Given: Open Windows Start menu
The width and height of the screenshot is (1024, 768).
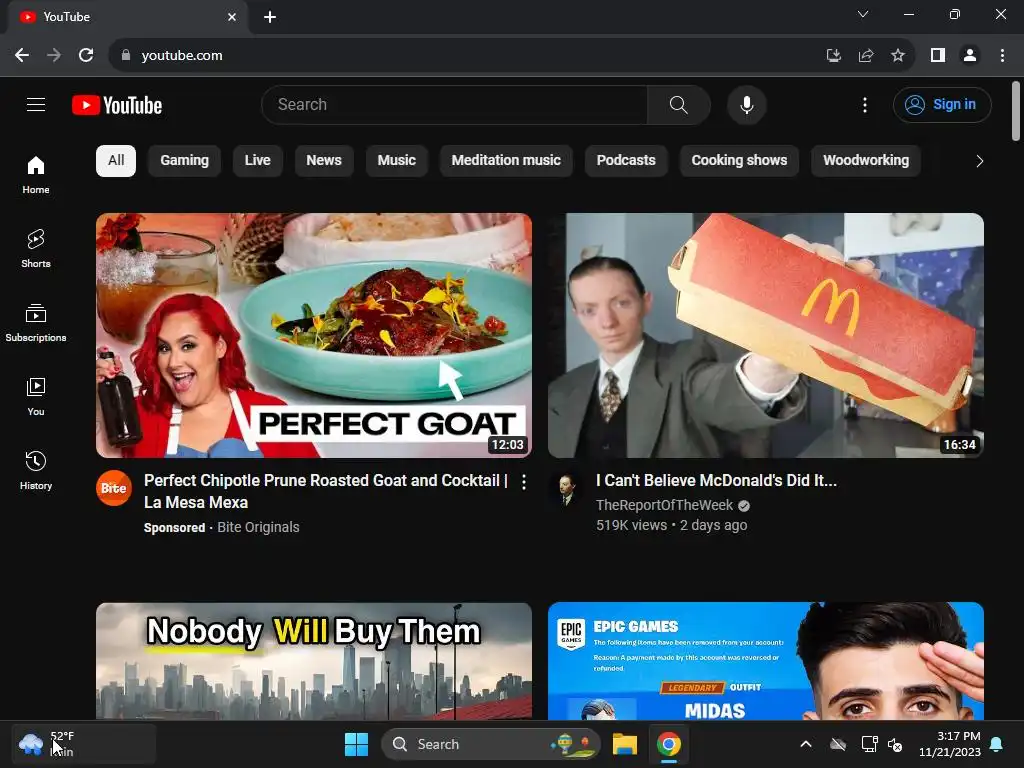Looking at the screenshot, I should click(x=357, y=744).
